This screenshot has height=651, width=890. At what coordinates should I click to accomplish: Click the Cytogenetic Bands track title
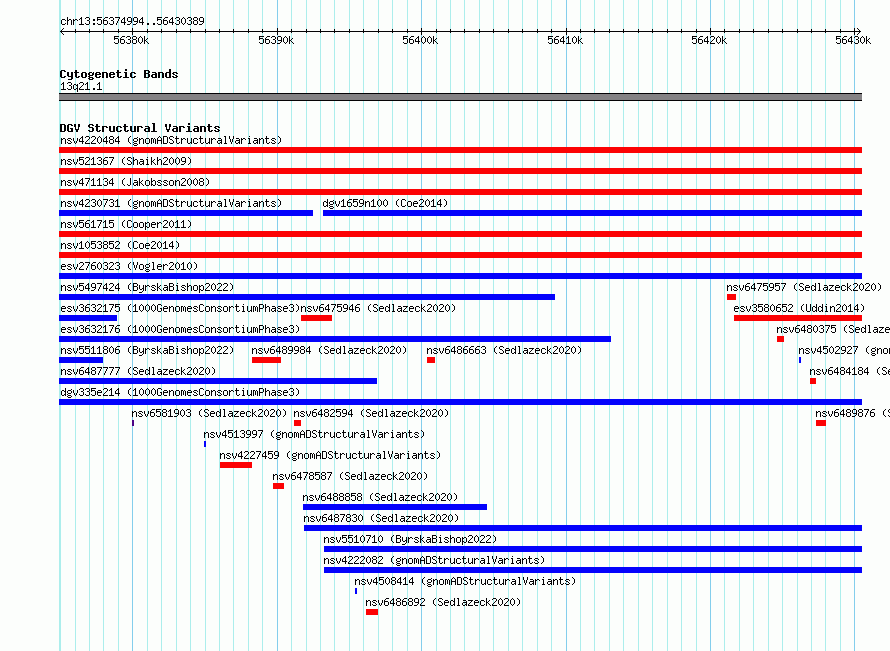(119, 74)
